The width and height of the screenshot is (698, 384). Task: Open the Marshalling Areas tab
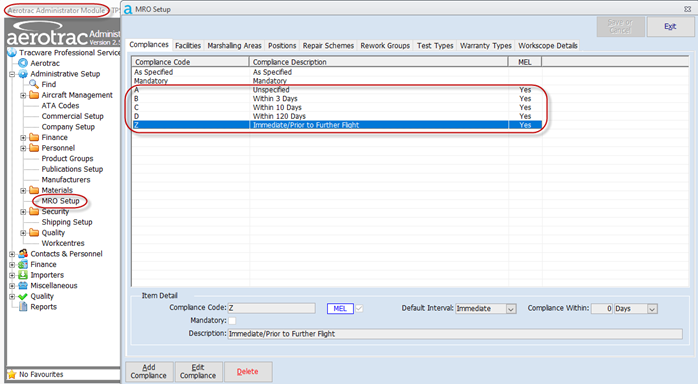pos(234,45)
